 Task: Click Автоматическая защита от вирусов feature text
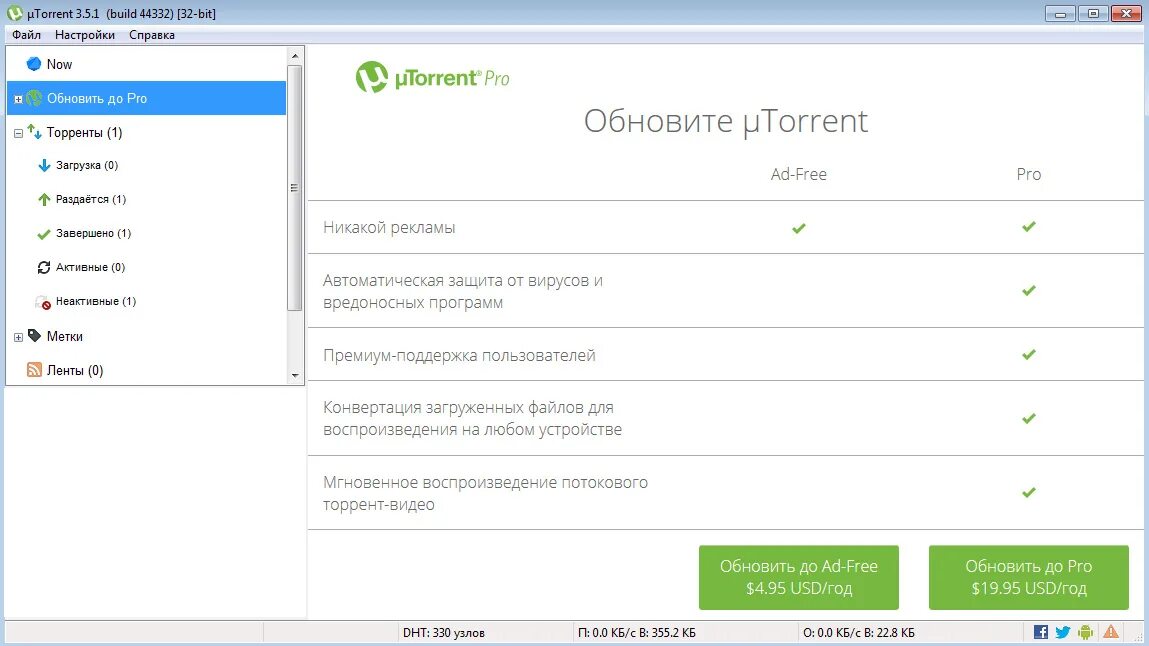[463, 291]
